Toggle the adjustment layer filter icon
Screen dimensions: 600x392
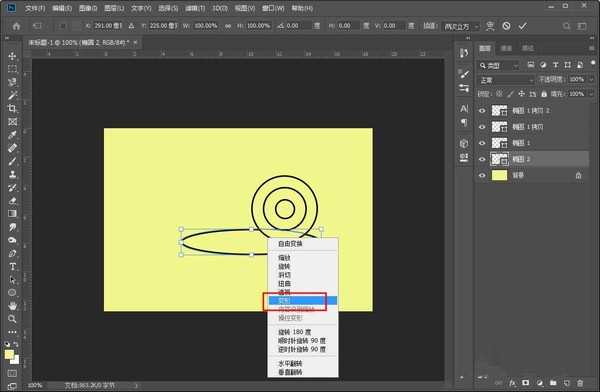coord(543,65)
